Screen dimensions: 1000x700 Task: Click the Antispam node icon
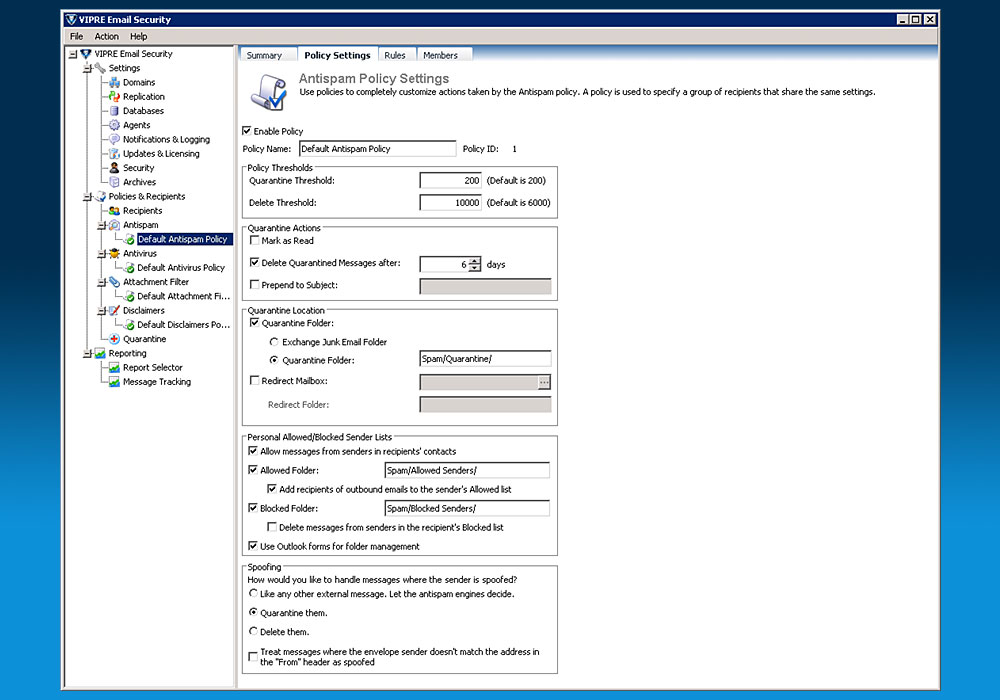pyautogui.click(x=114, y=225)
